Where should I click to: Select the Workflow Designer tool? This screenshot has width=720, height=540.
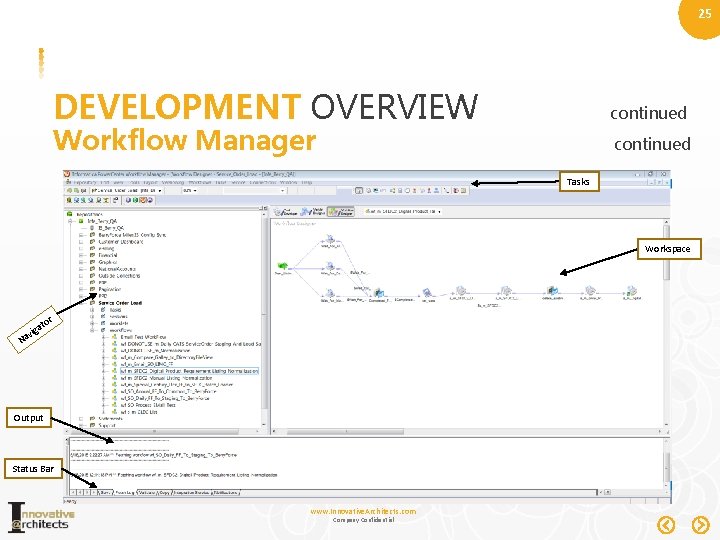340,212
